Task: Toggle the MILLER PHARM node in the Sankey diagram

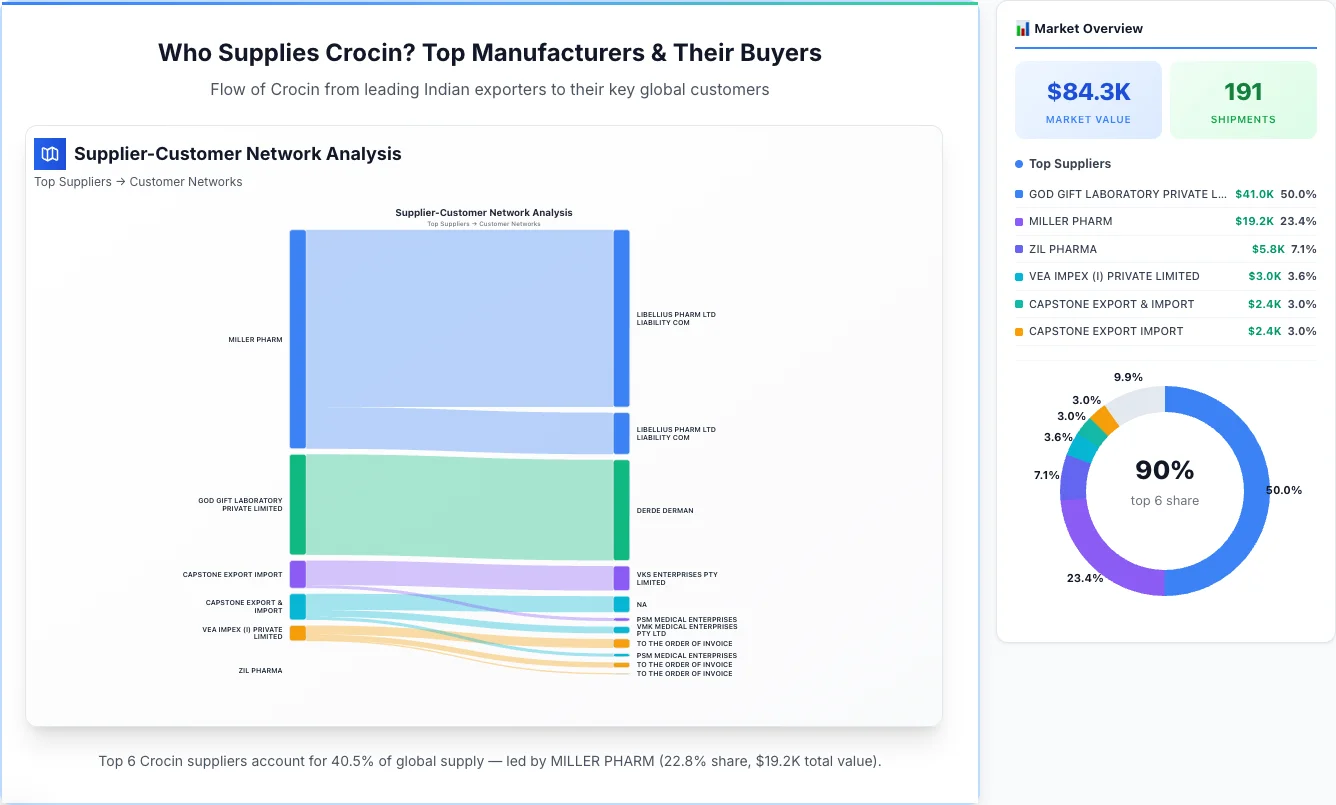Action: [x=296, y=338]
